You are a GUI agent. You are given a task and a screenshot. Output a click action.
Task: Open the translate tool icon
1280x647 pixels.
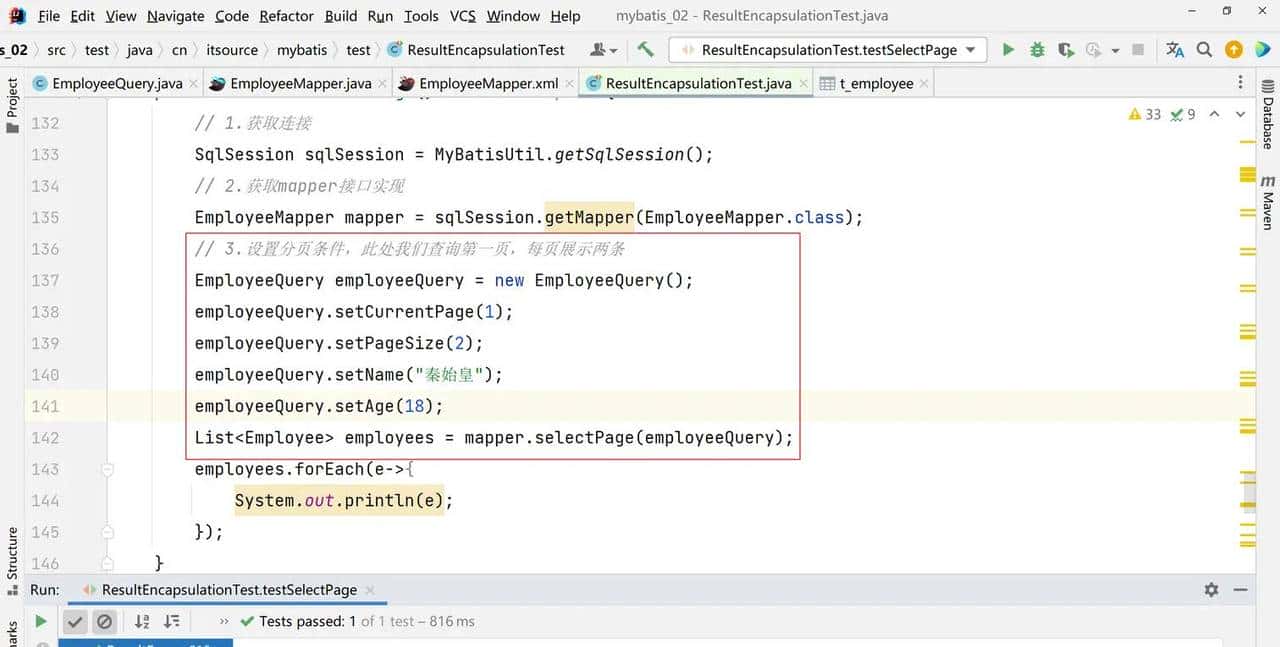point(1175,50)
